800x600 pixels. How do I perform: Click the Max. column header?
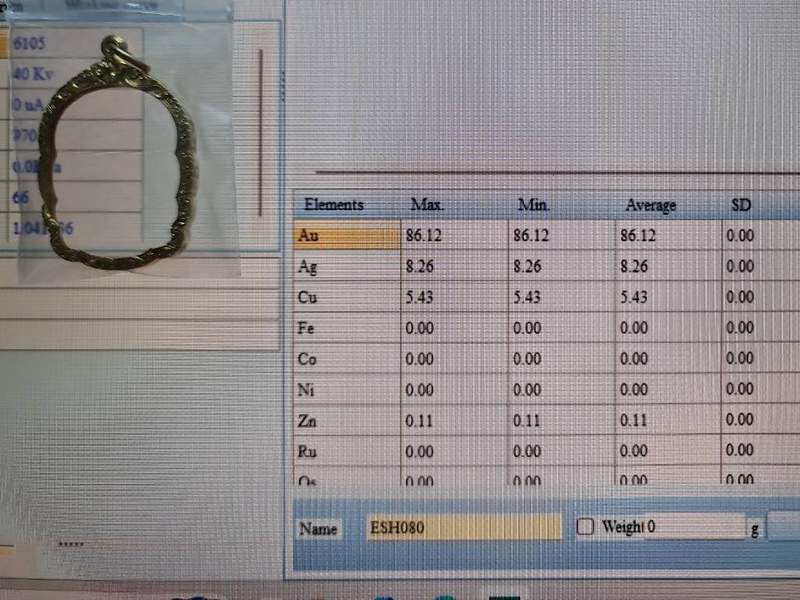[427, 205]
